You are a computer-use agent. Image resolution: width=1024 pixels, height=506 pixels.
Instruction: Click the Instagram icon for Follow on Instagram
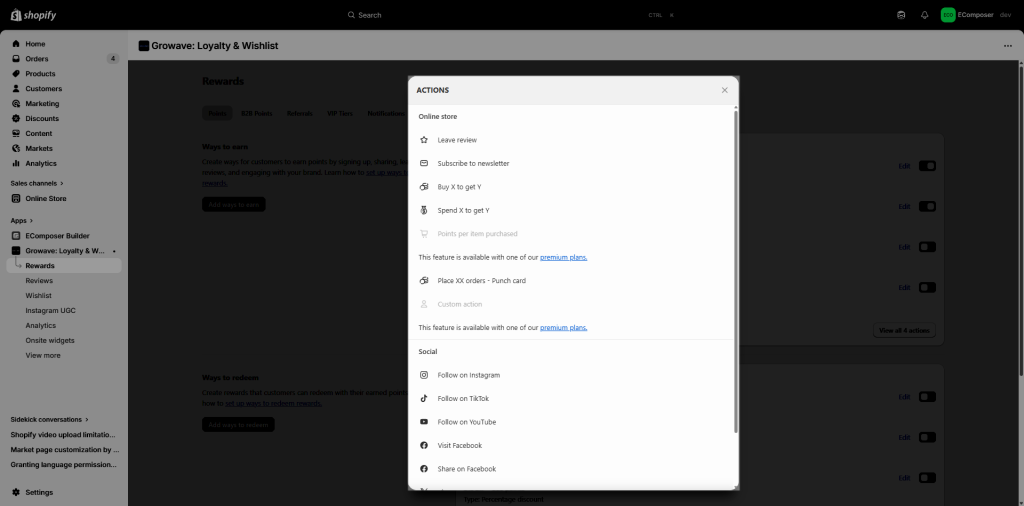click(x=424, y=375)
